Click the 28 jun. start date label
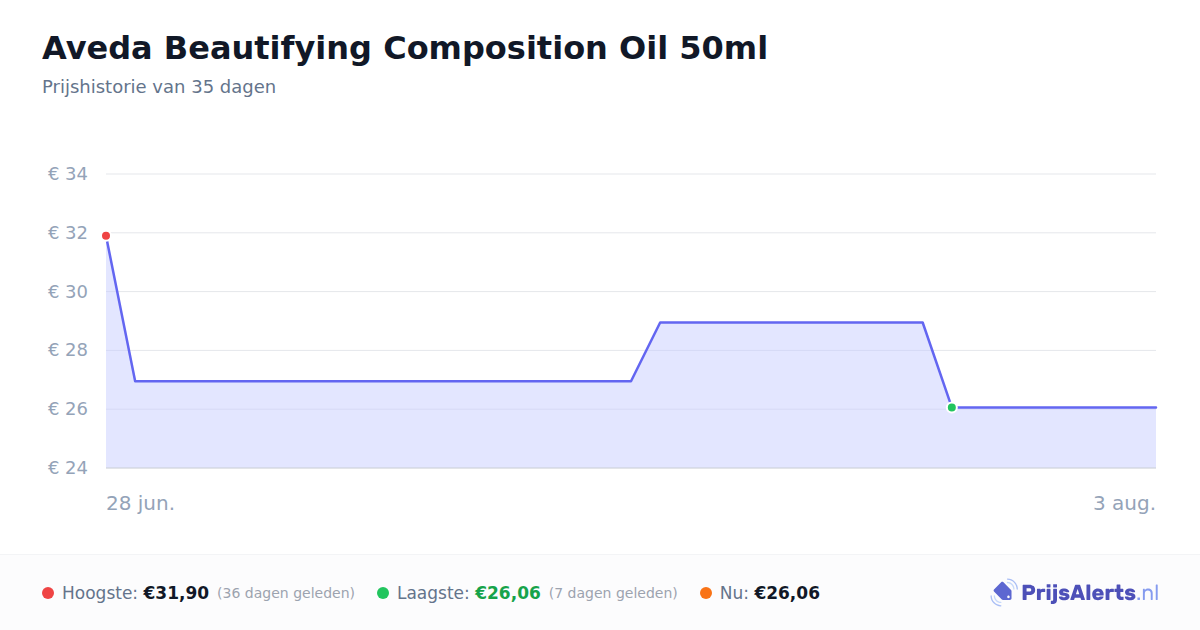 tap(141, 503)
